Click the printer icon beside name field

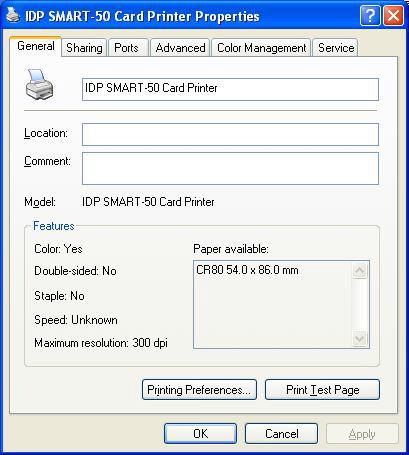39,85
